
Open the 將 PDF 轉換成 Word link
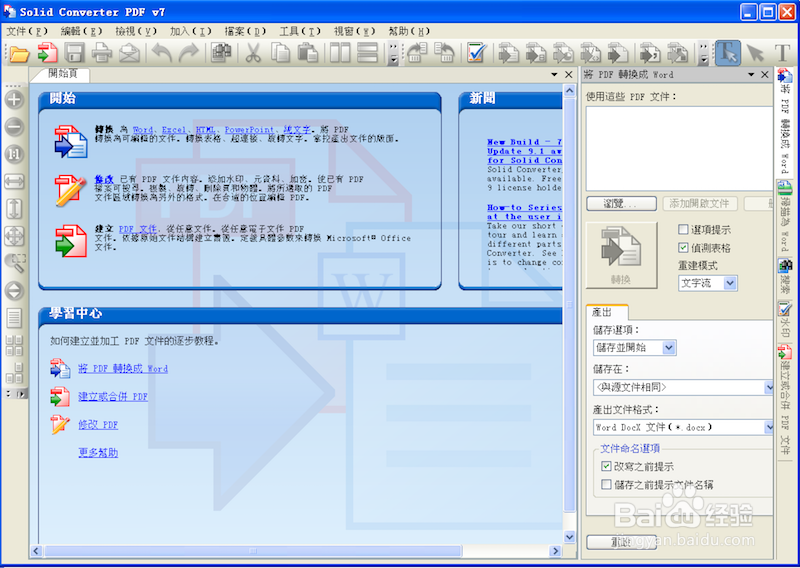point(123,368)
